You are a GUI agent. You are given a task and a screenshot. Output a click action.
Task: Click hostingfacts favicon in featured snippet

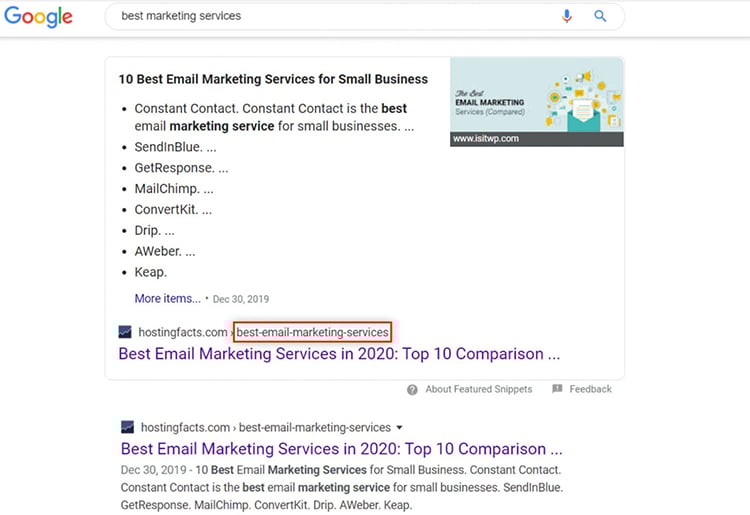click(x=125, y=331)
